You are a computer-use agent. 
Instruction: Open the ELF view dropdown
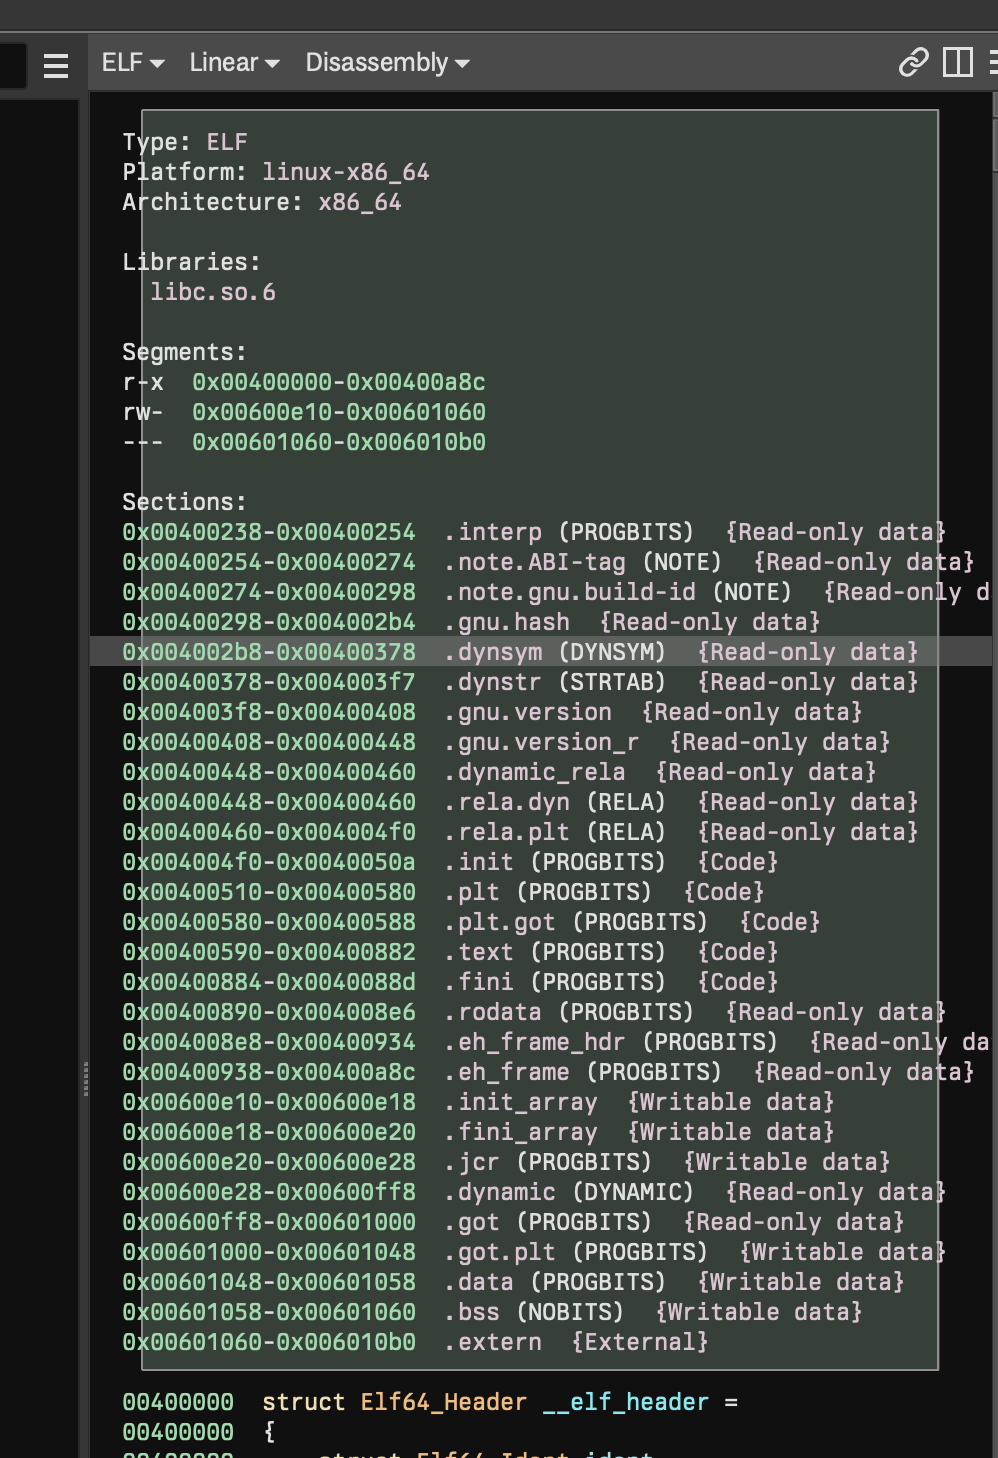pos(132,62)
